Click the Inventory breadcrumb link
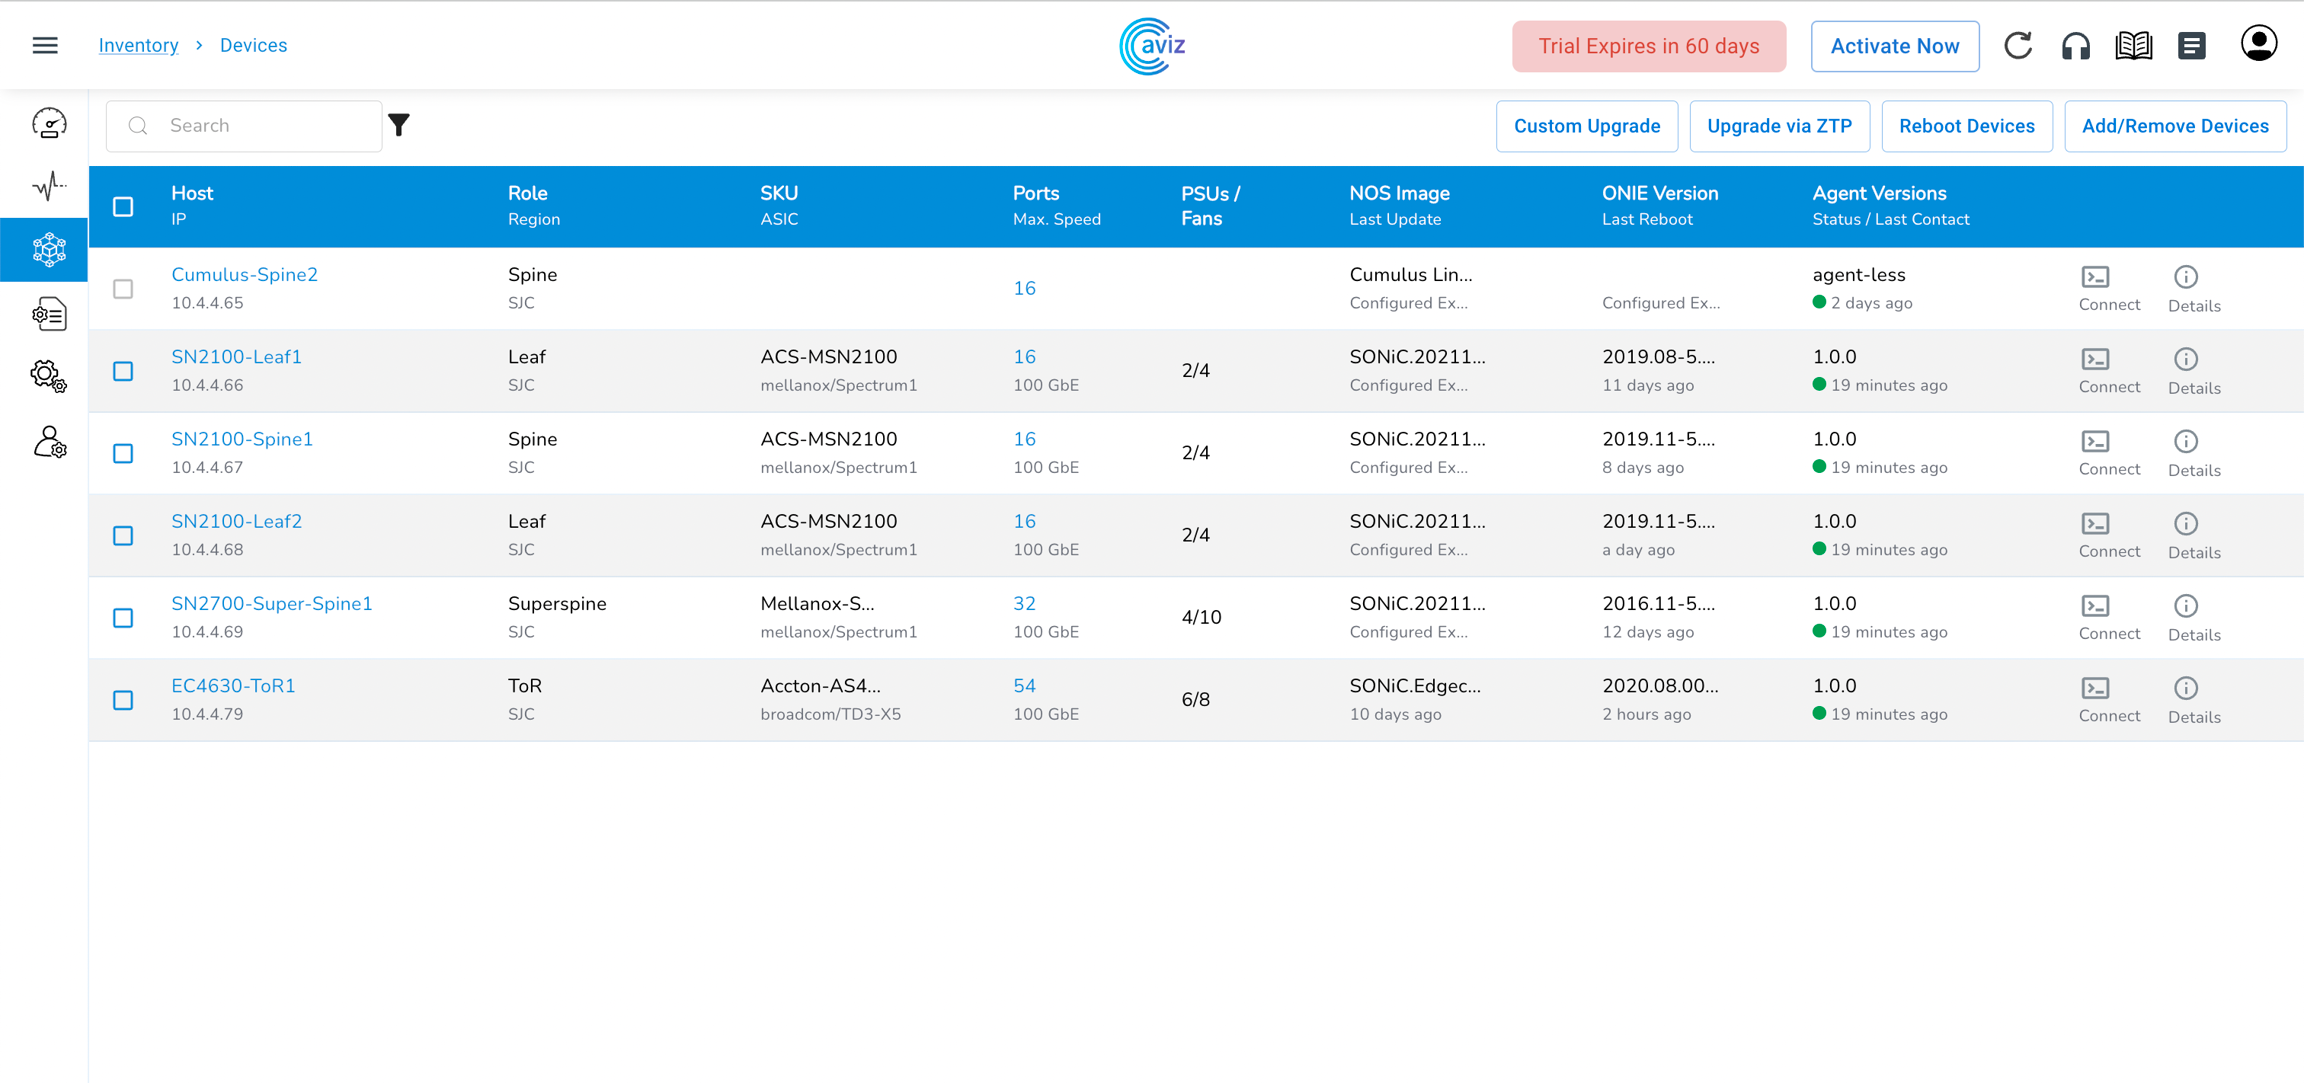This screenshot has width=2304, height=1083. (138, 45)
